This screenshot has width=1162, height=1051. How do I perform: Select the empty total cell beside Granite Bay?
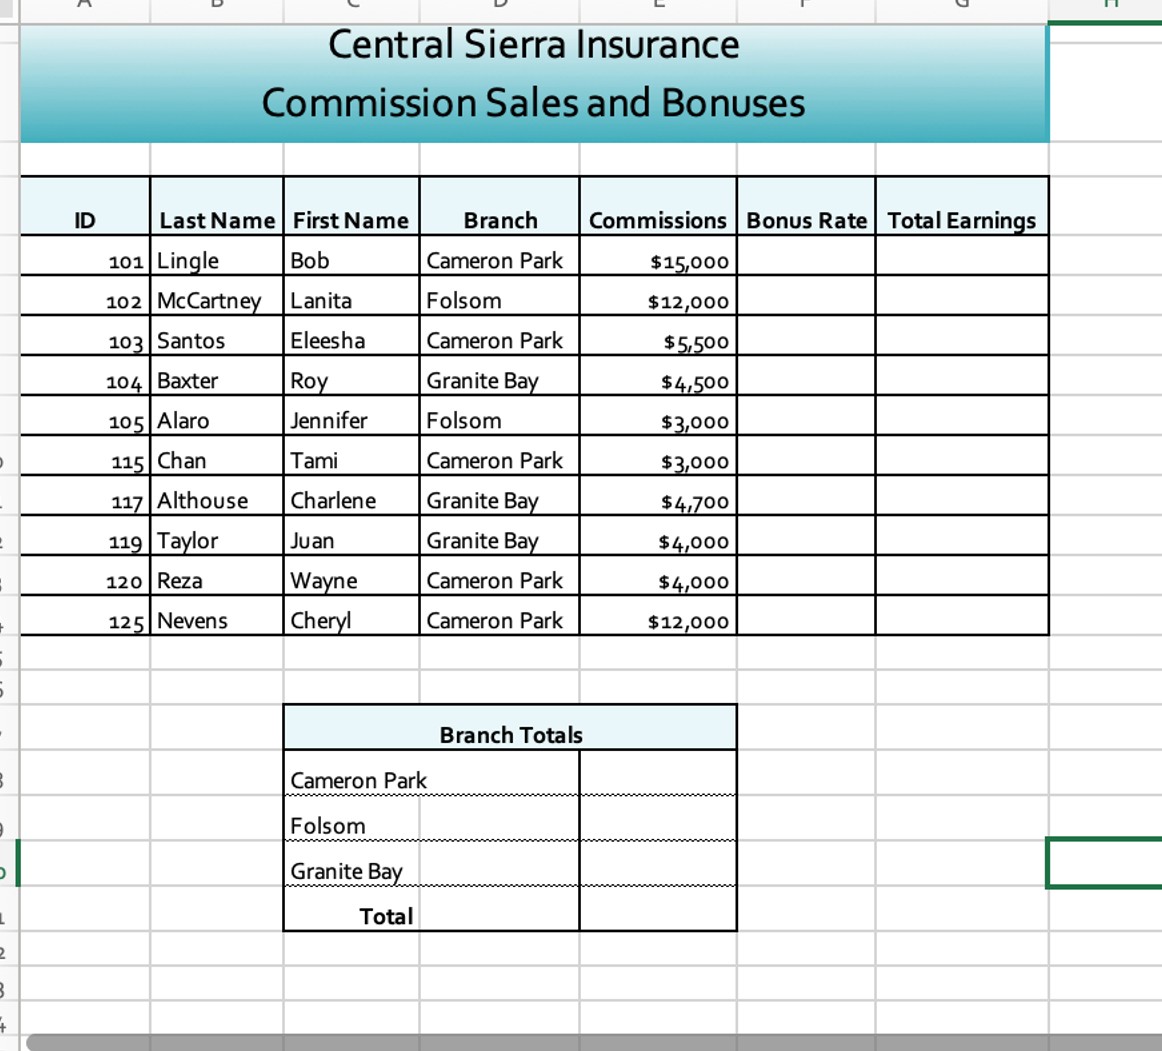click(x=656, y=870)
